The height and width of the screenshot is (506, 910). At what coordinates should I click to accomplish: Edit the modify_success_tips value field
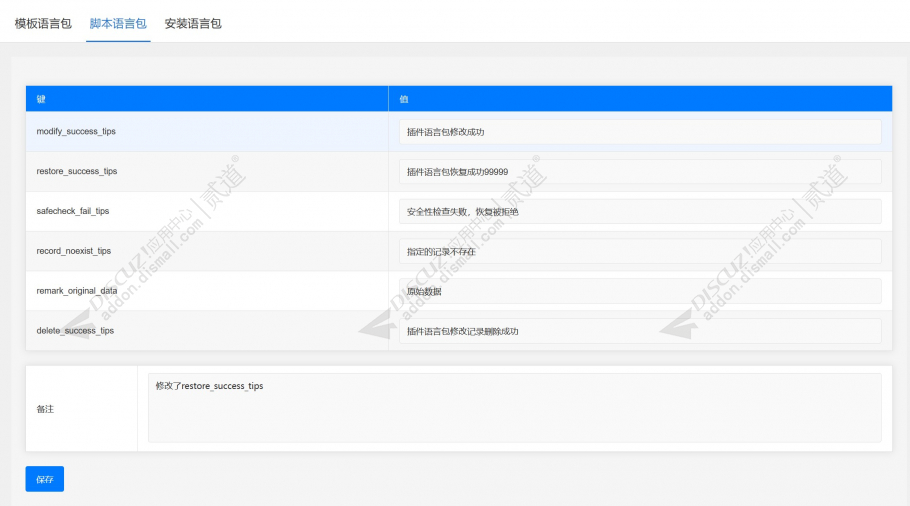[x=640, y=132]
